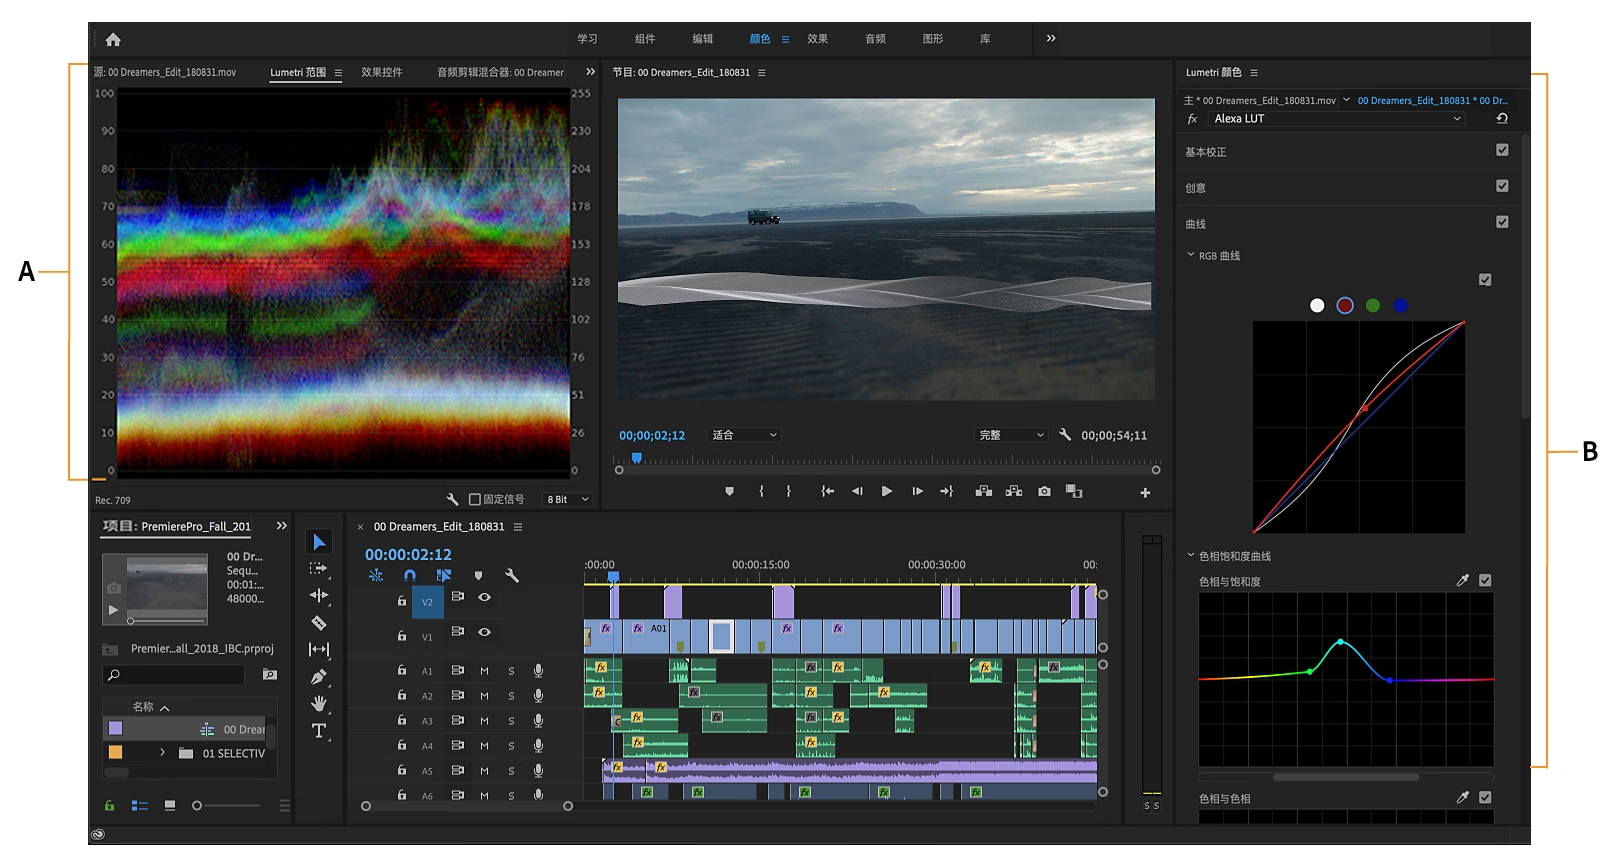Collapse the RGB curves section
The height and width of the screenshot is (863, 1619).
(x=1191, y=256)
